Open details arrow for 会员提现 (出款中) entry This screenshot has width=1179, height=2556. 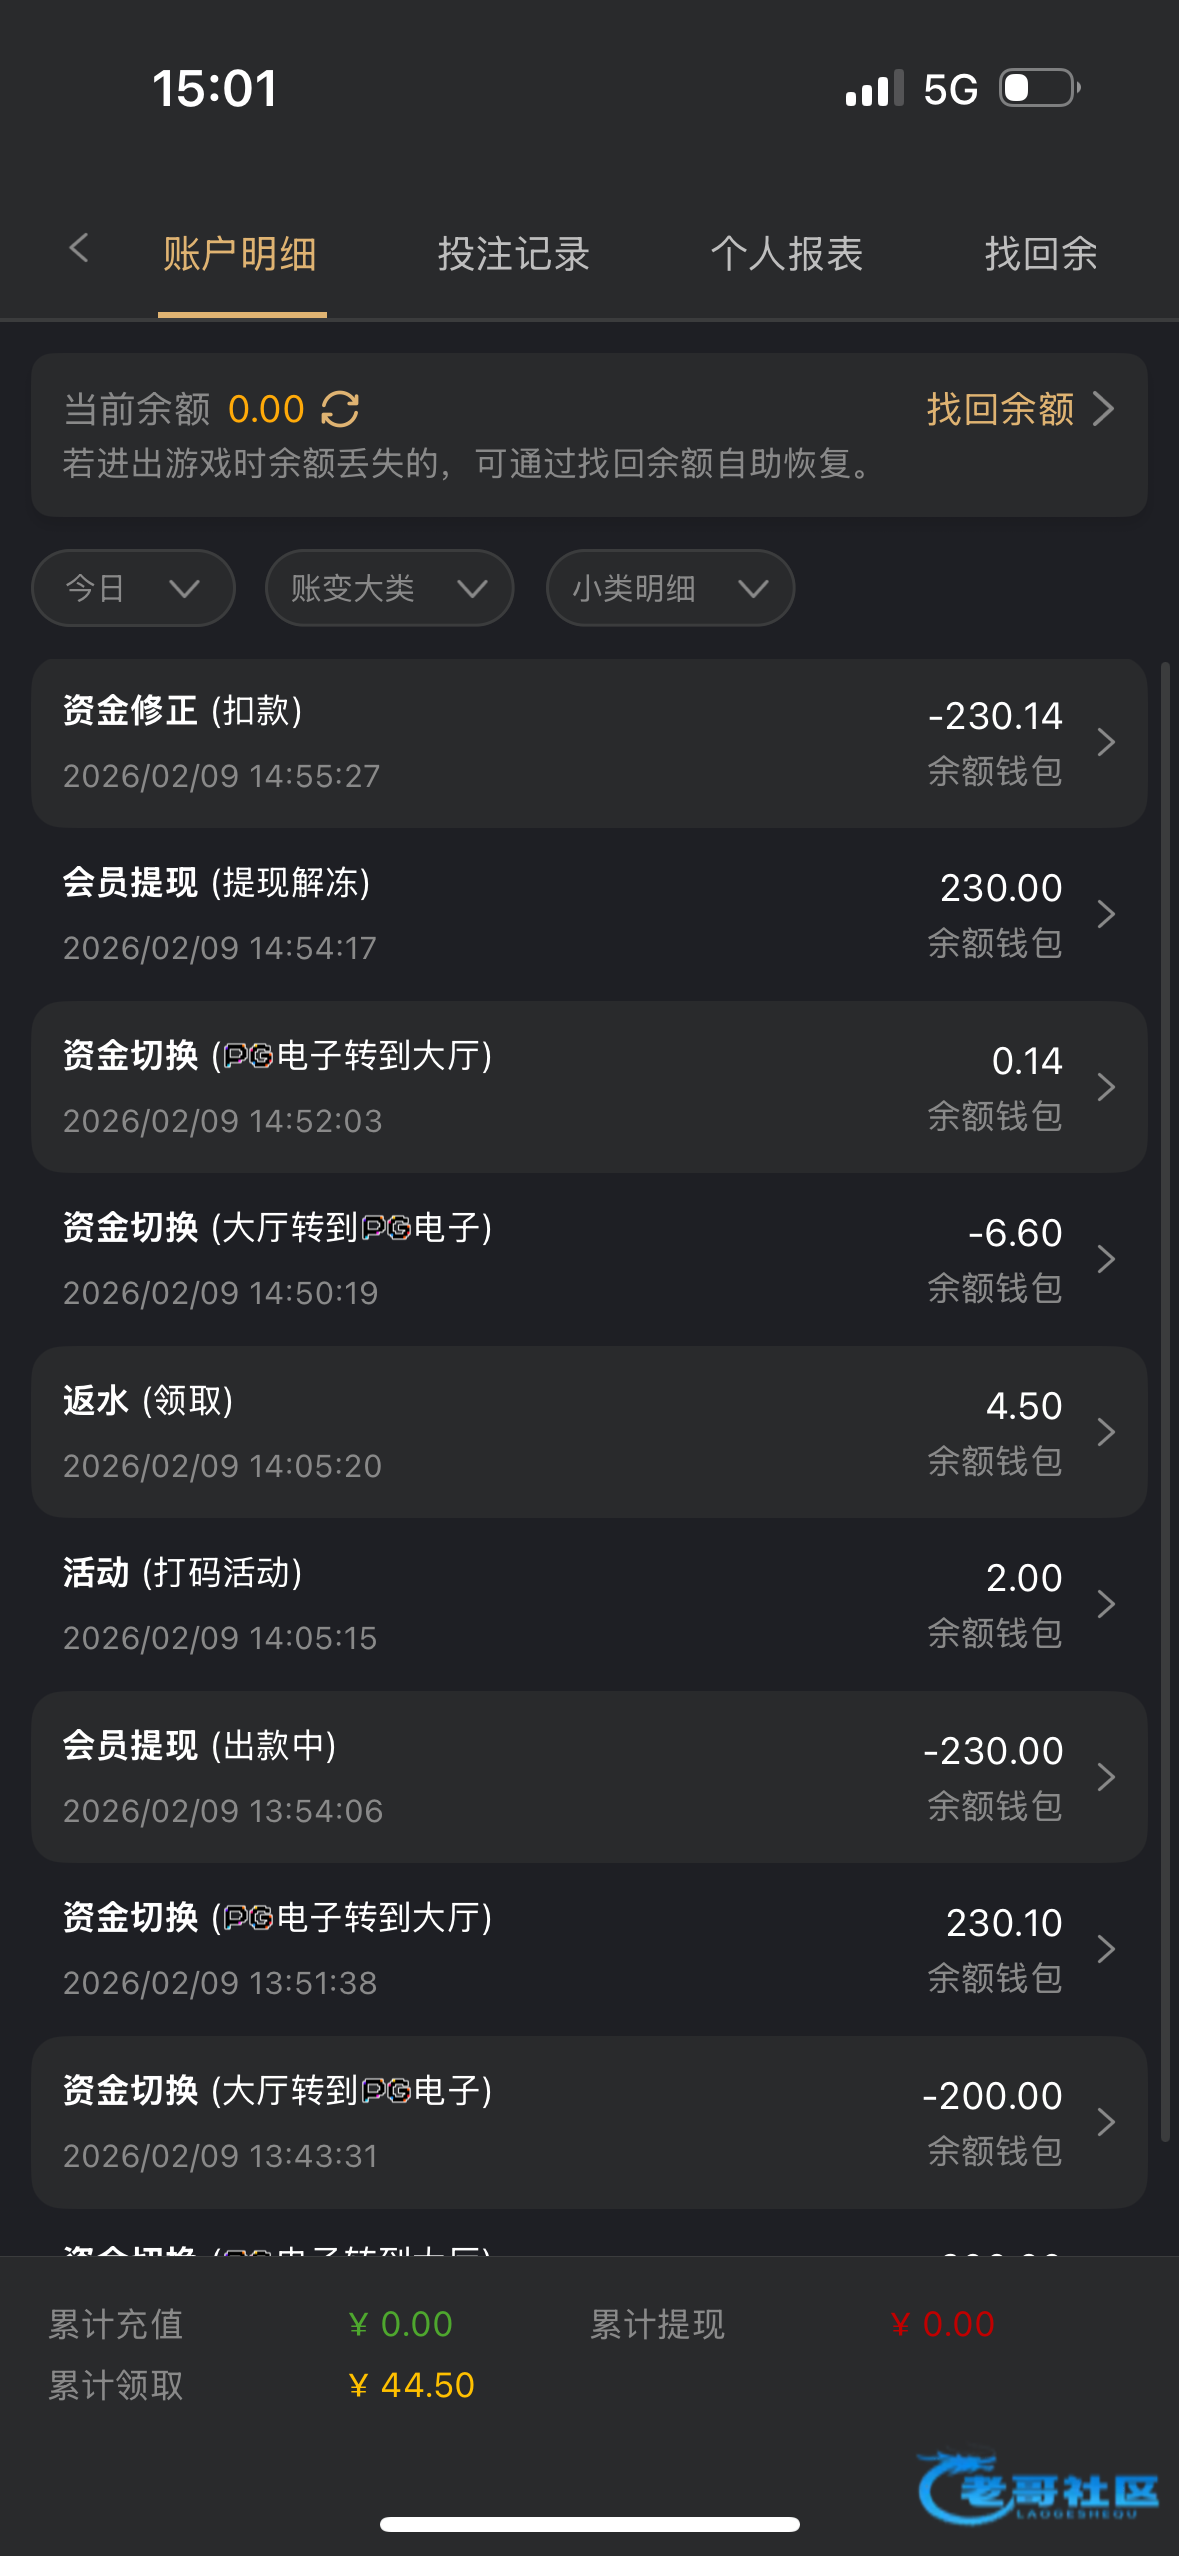point(1105,1777)
